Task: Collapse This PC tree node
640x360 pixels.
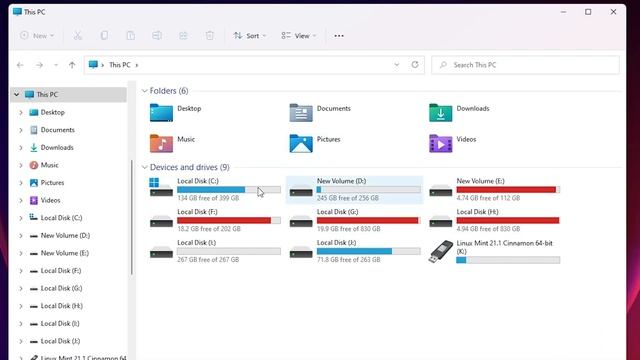Action: click(x=16, y=94)
